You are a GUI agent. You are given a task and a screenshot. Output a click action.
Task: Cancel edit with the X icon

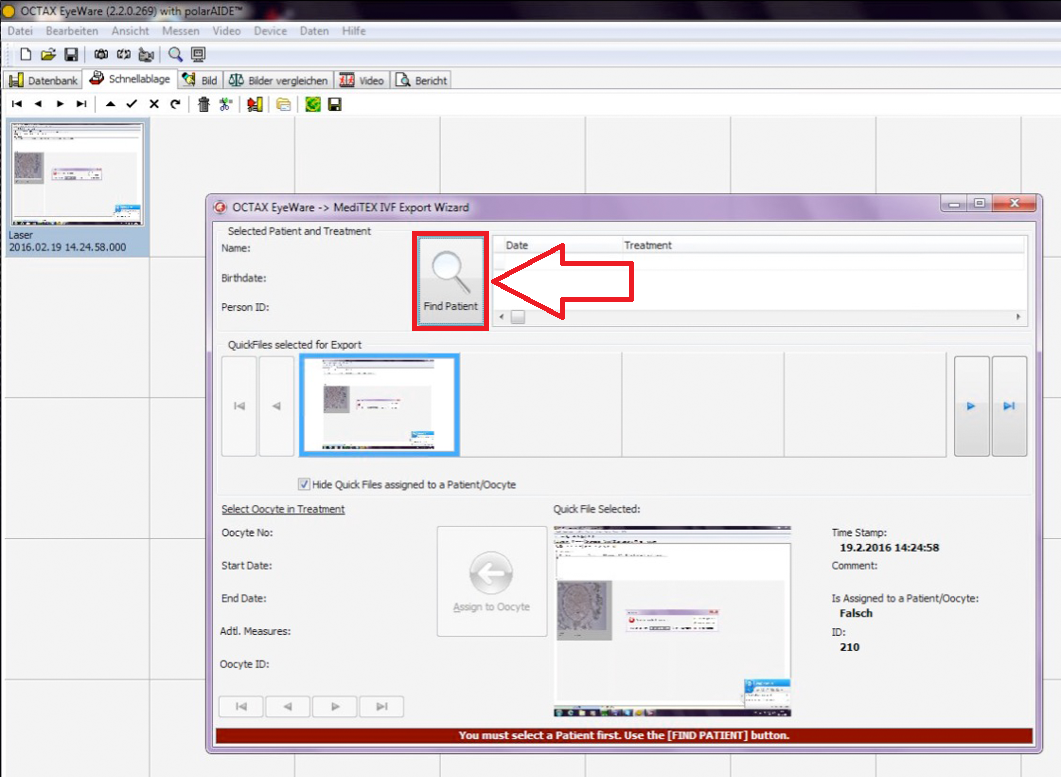pos(154,104)
